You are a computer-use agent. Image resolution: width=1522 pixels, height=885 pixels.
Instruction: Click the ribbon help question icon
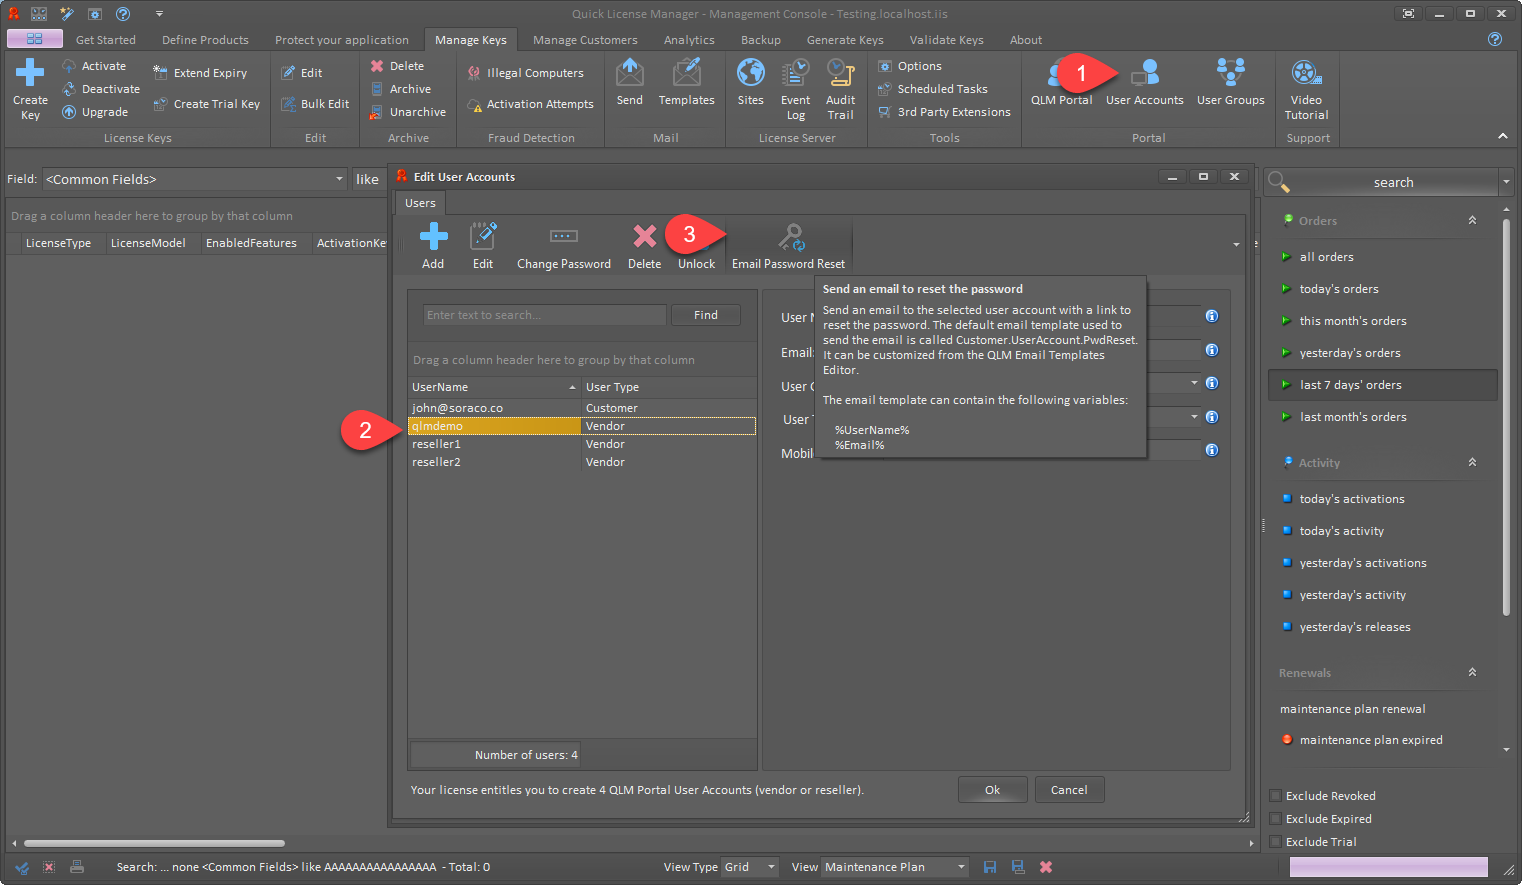click(1495, 39)
